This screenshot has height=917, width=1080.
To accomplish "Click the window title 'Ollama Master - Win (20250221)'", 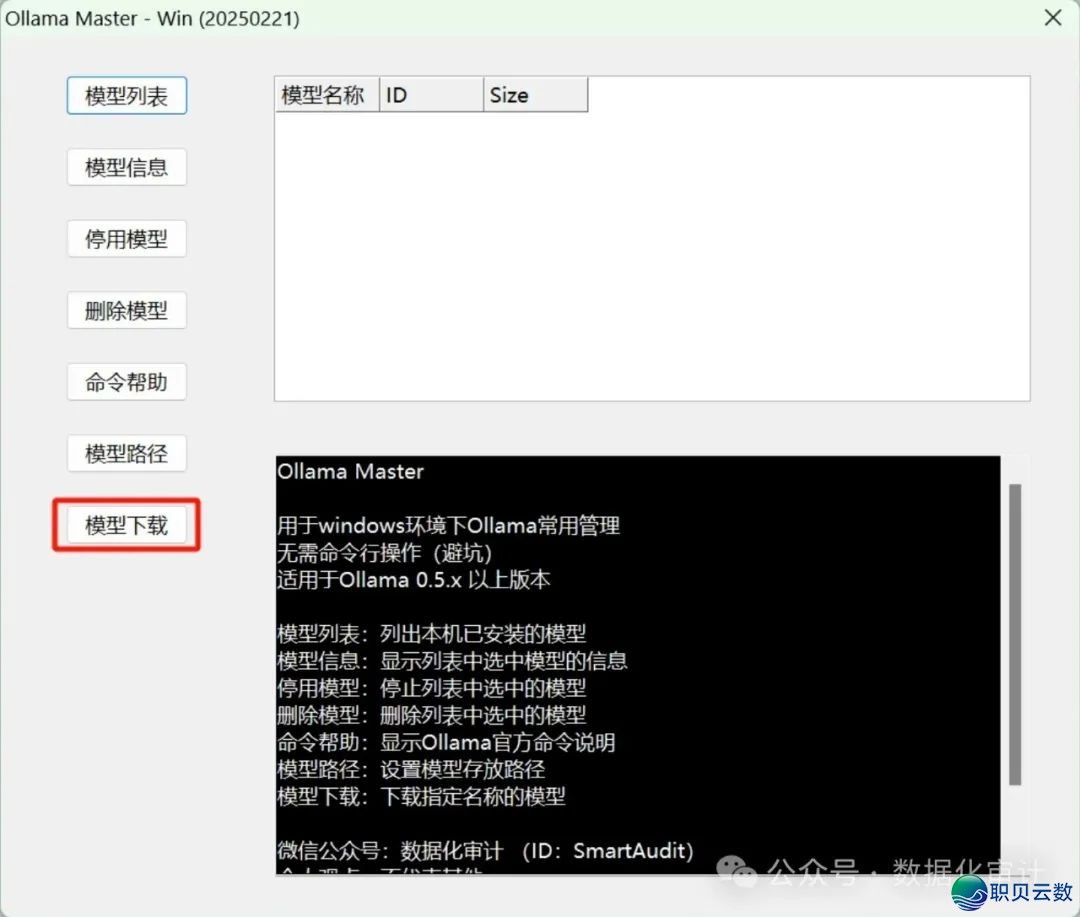I will [x=152, y=19].
